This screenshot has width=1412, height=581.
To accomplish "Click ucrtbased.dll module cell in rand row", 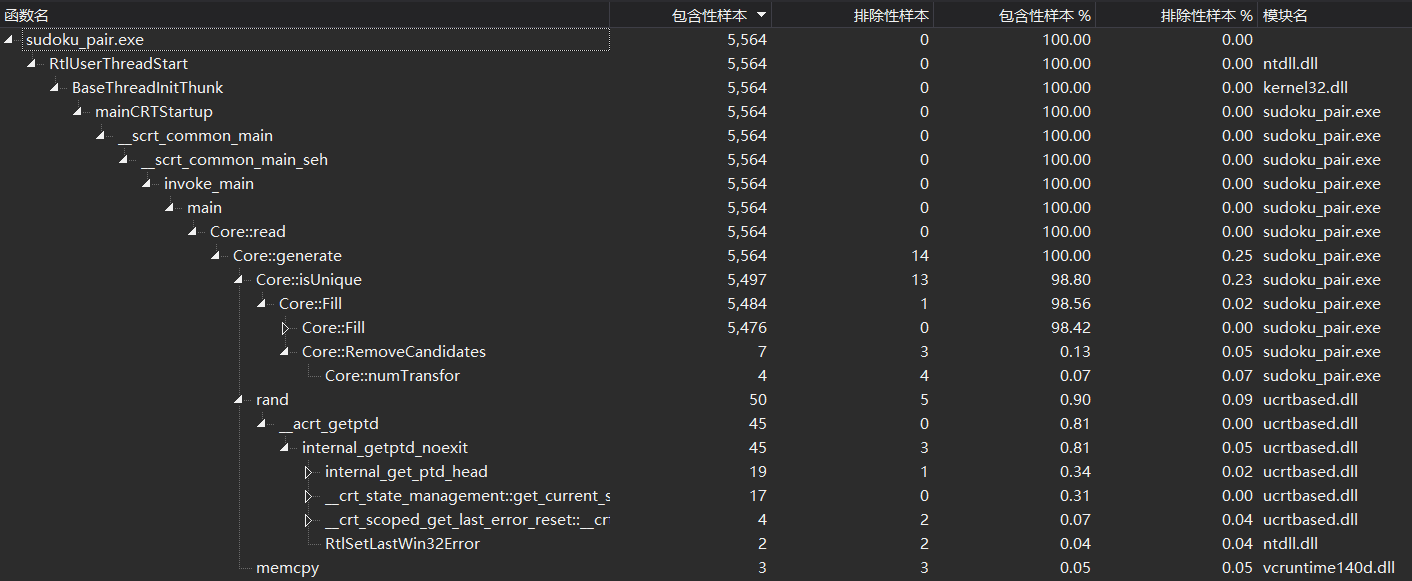I will [1310, 400].
